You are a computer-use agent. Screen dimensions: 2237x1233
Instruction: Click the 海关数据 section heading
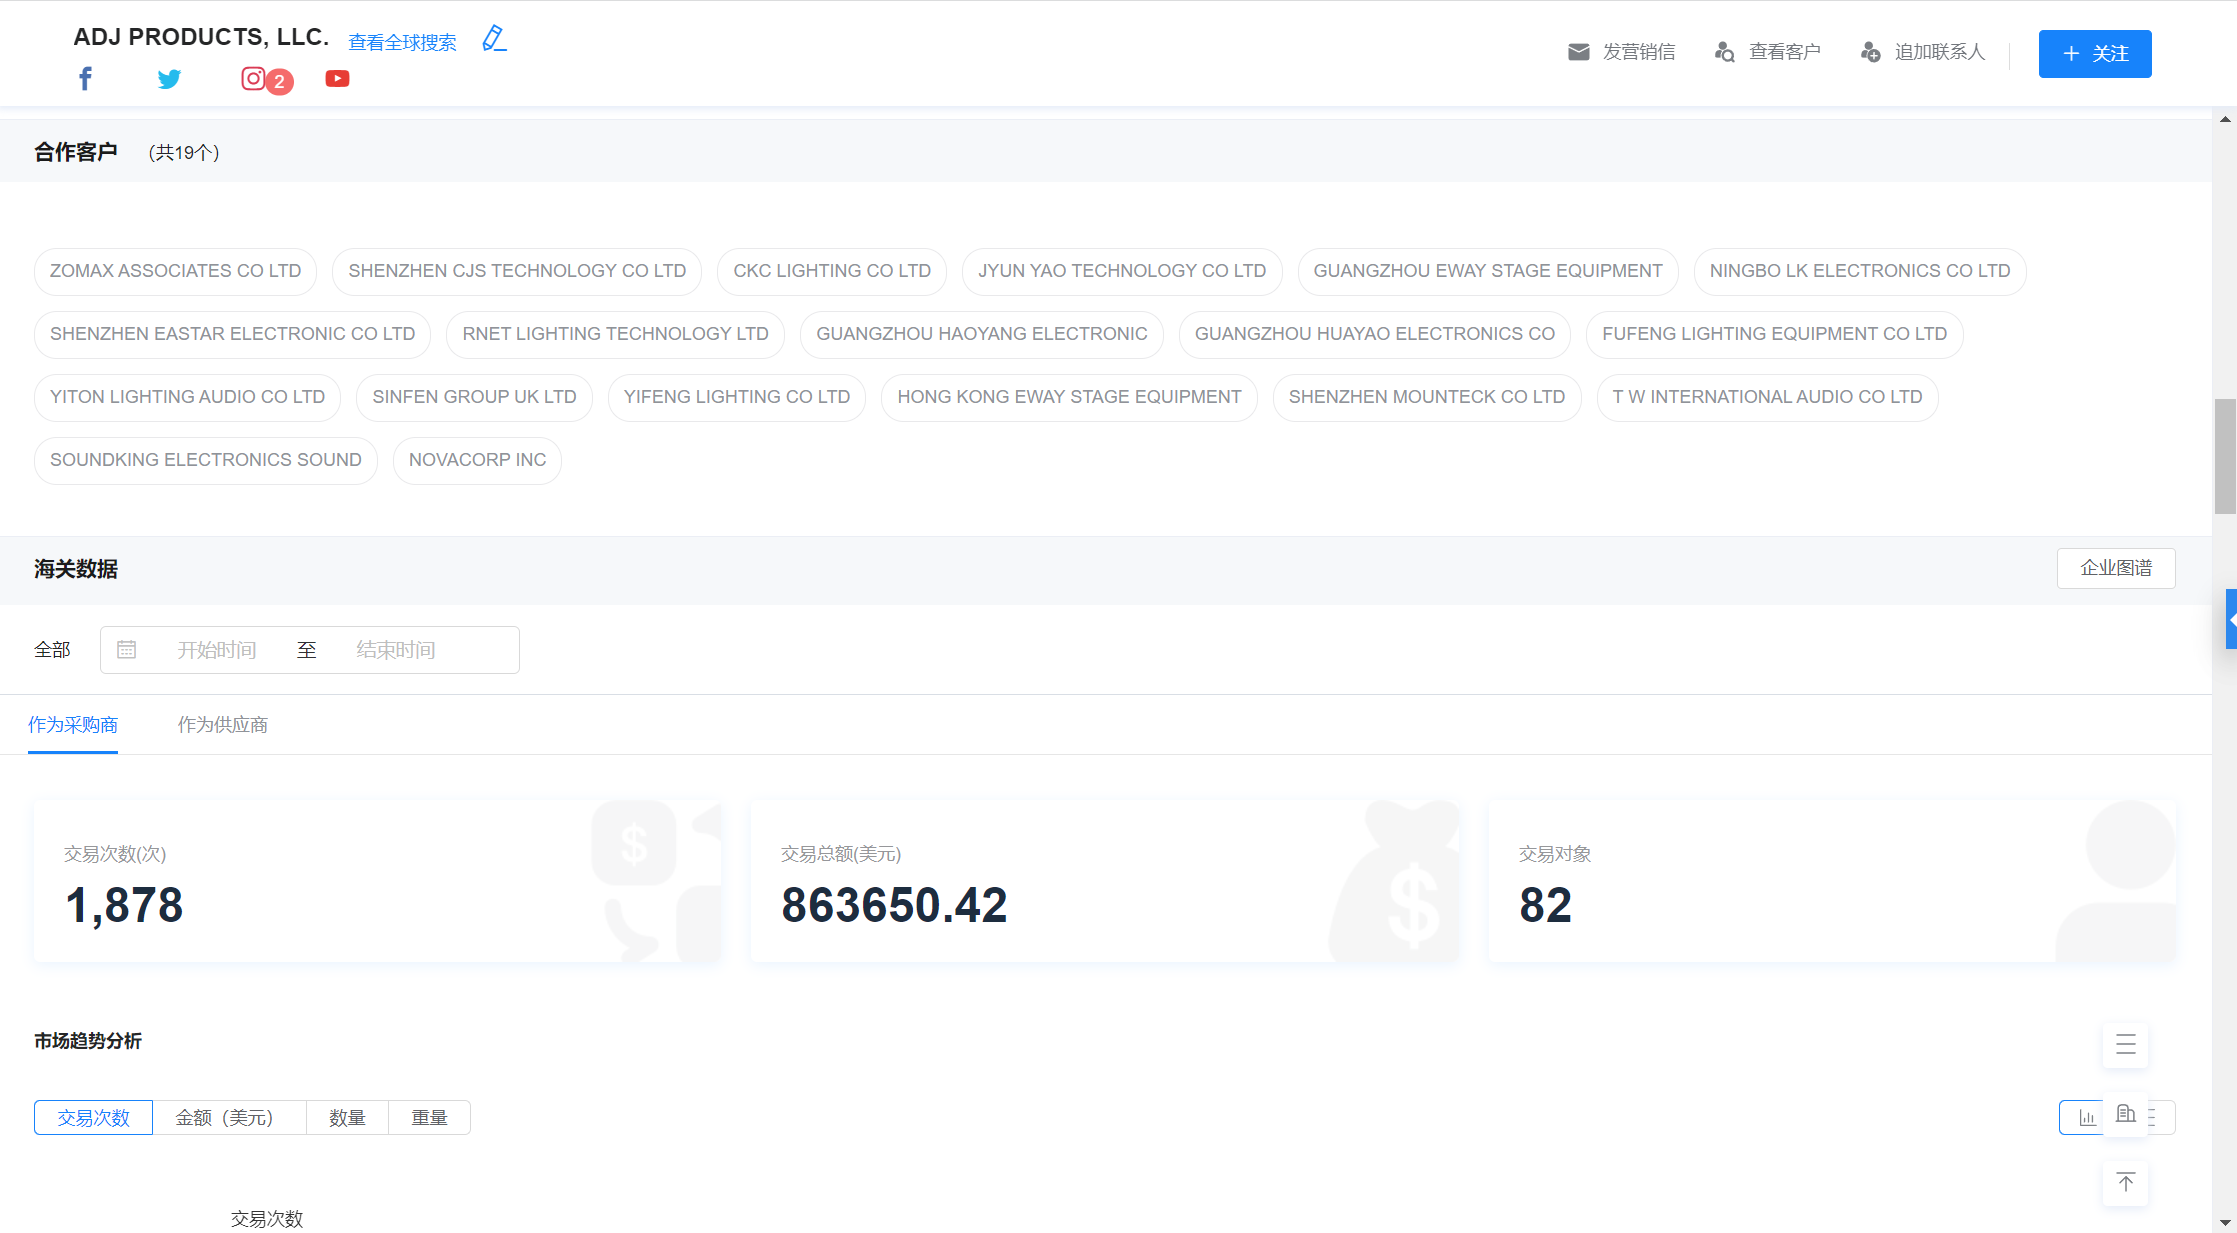coord(76,569)
